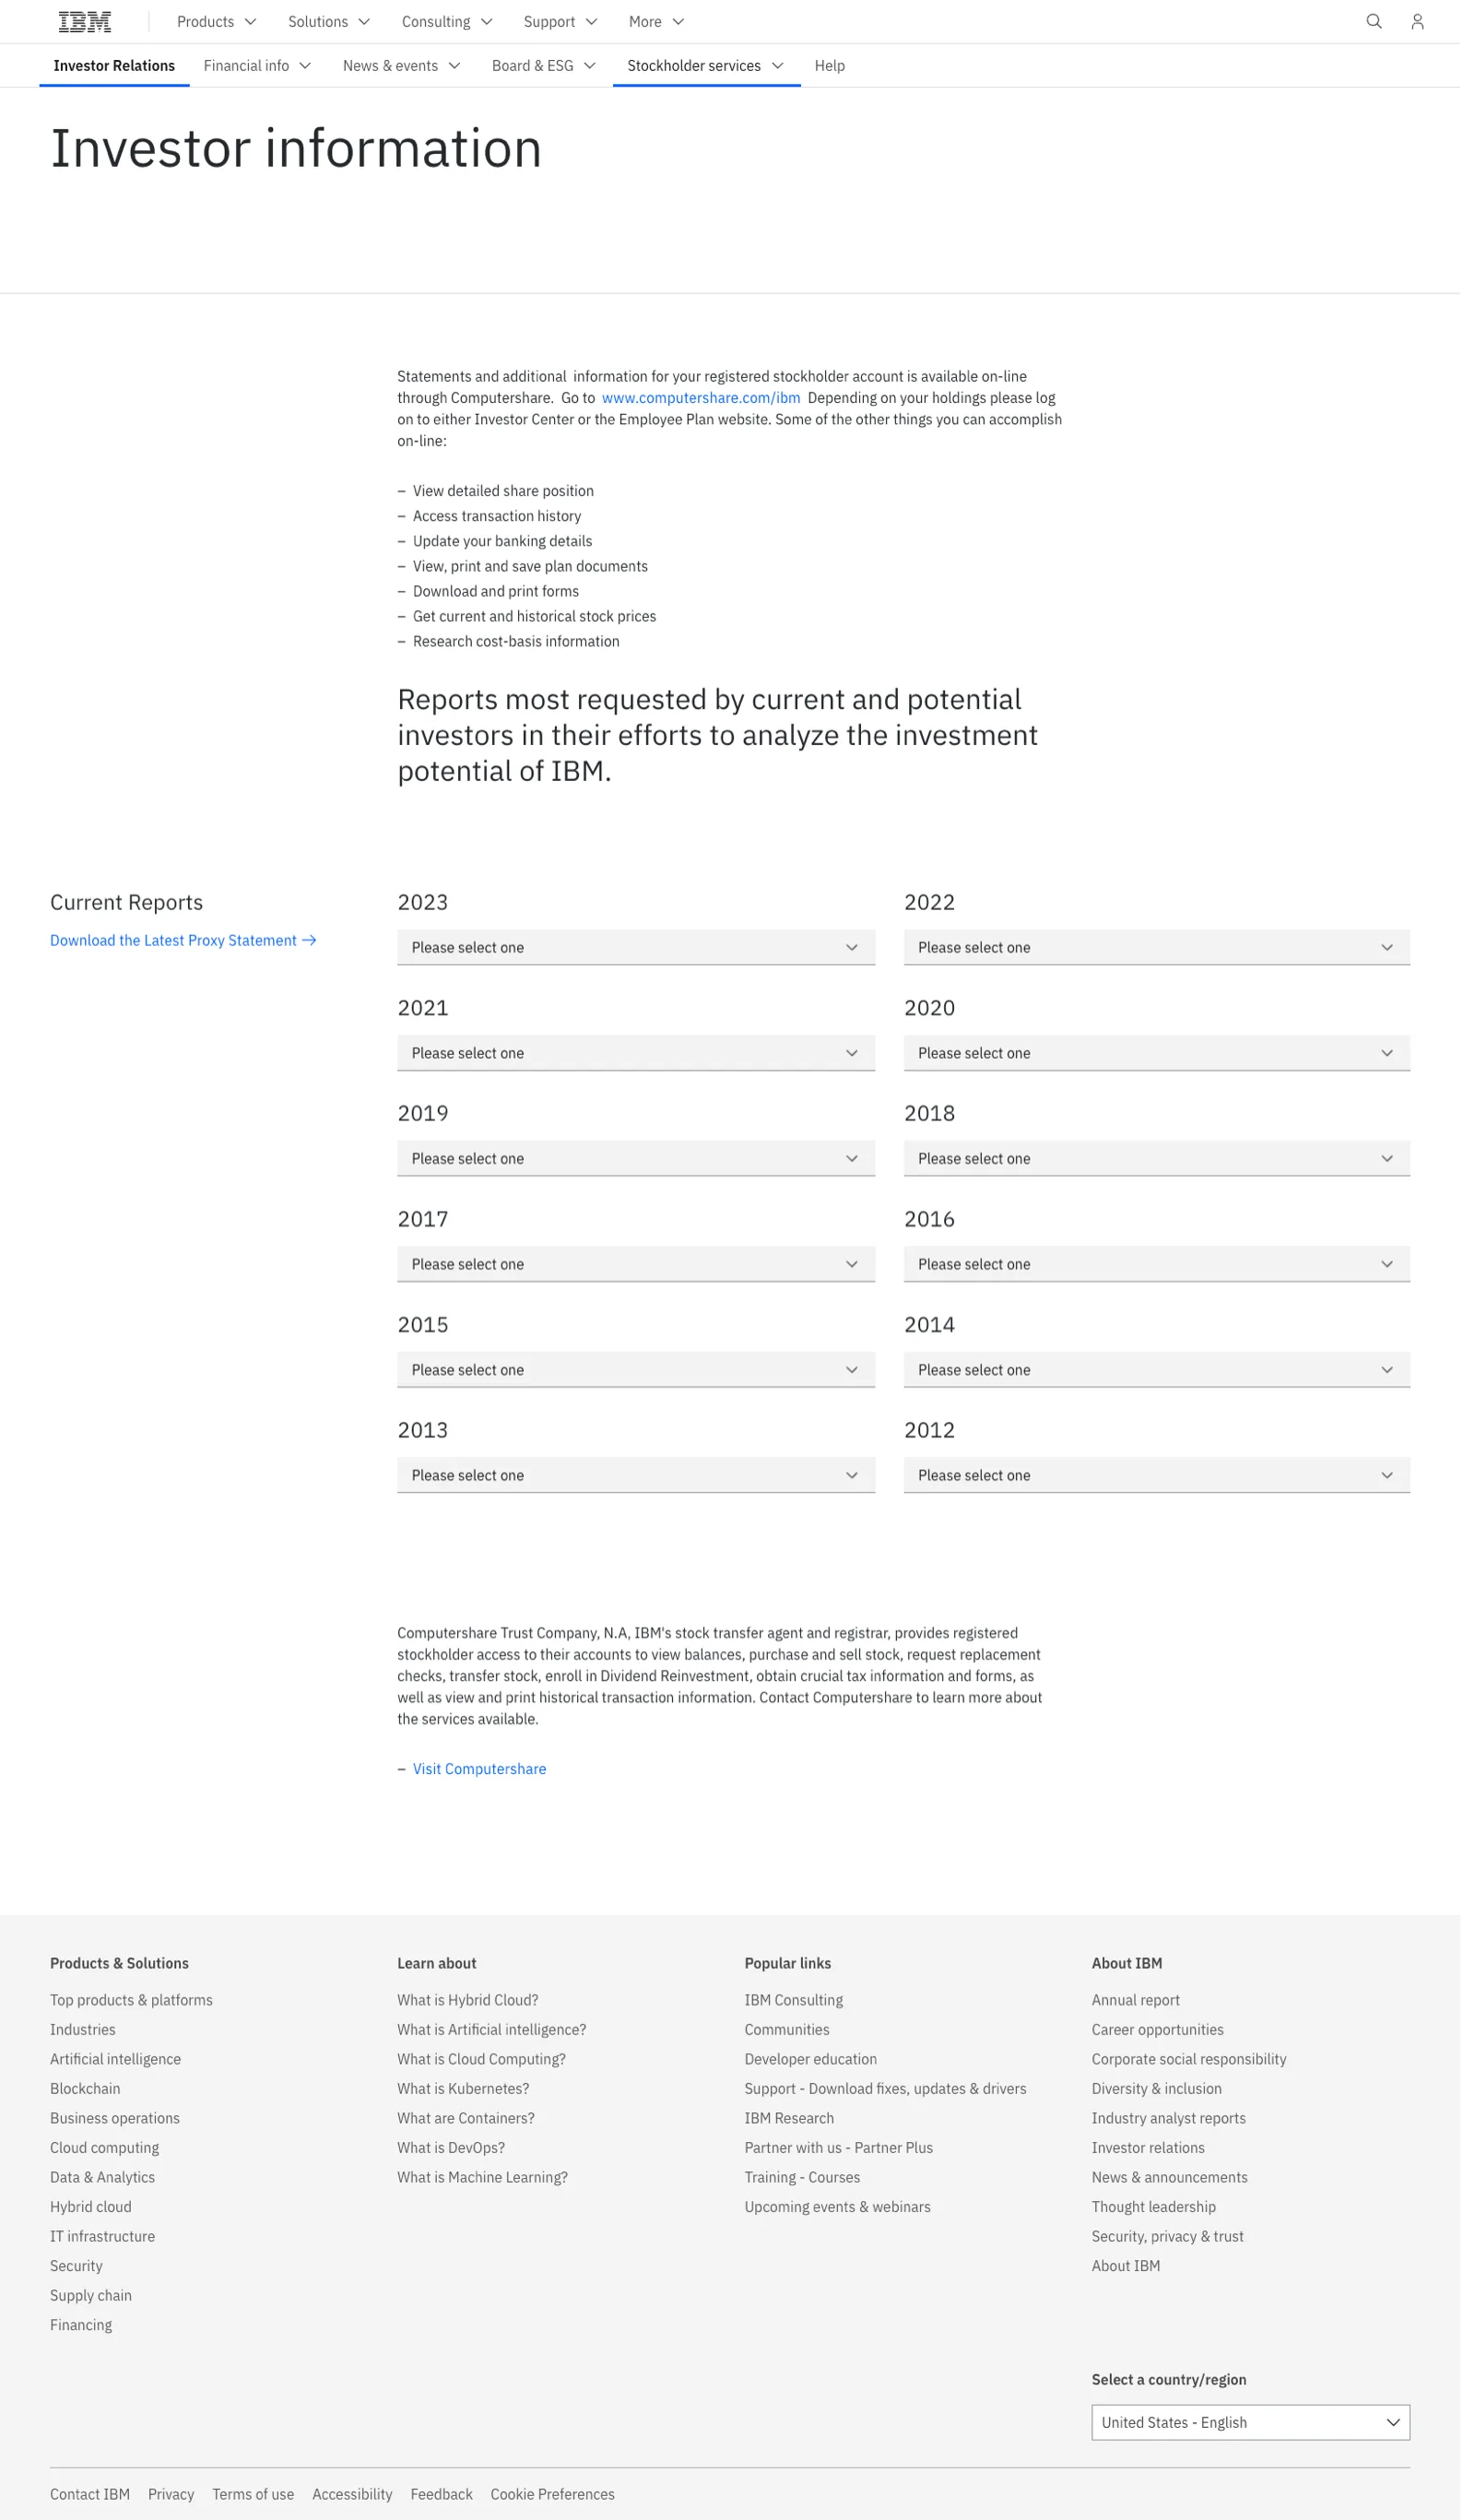The height and width of the screenshot is (2520, 1475).
Task: Open the 2012 reports dropdown
Action: click(1168, 1489)
